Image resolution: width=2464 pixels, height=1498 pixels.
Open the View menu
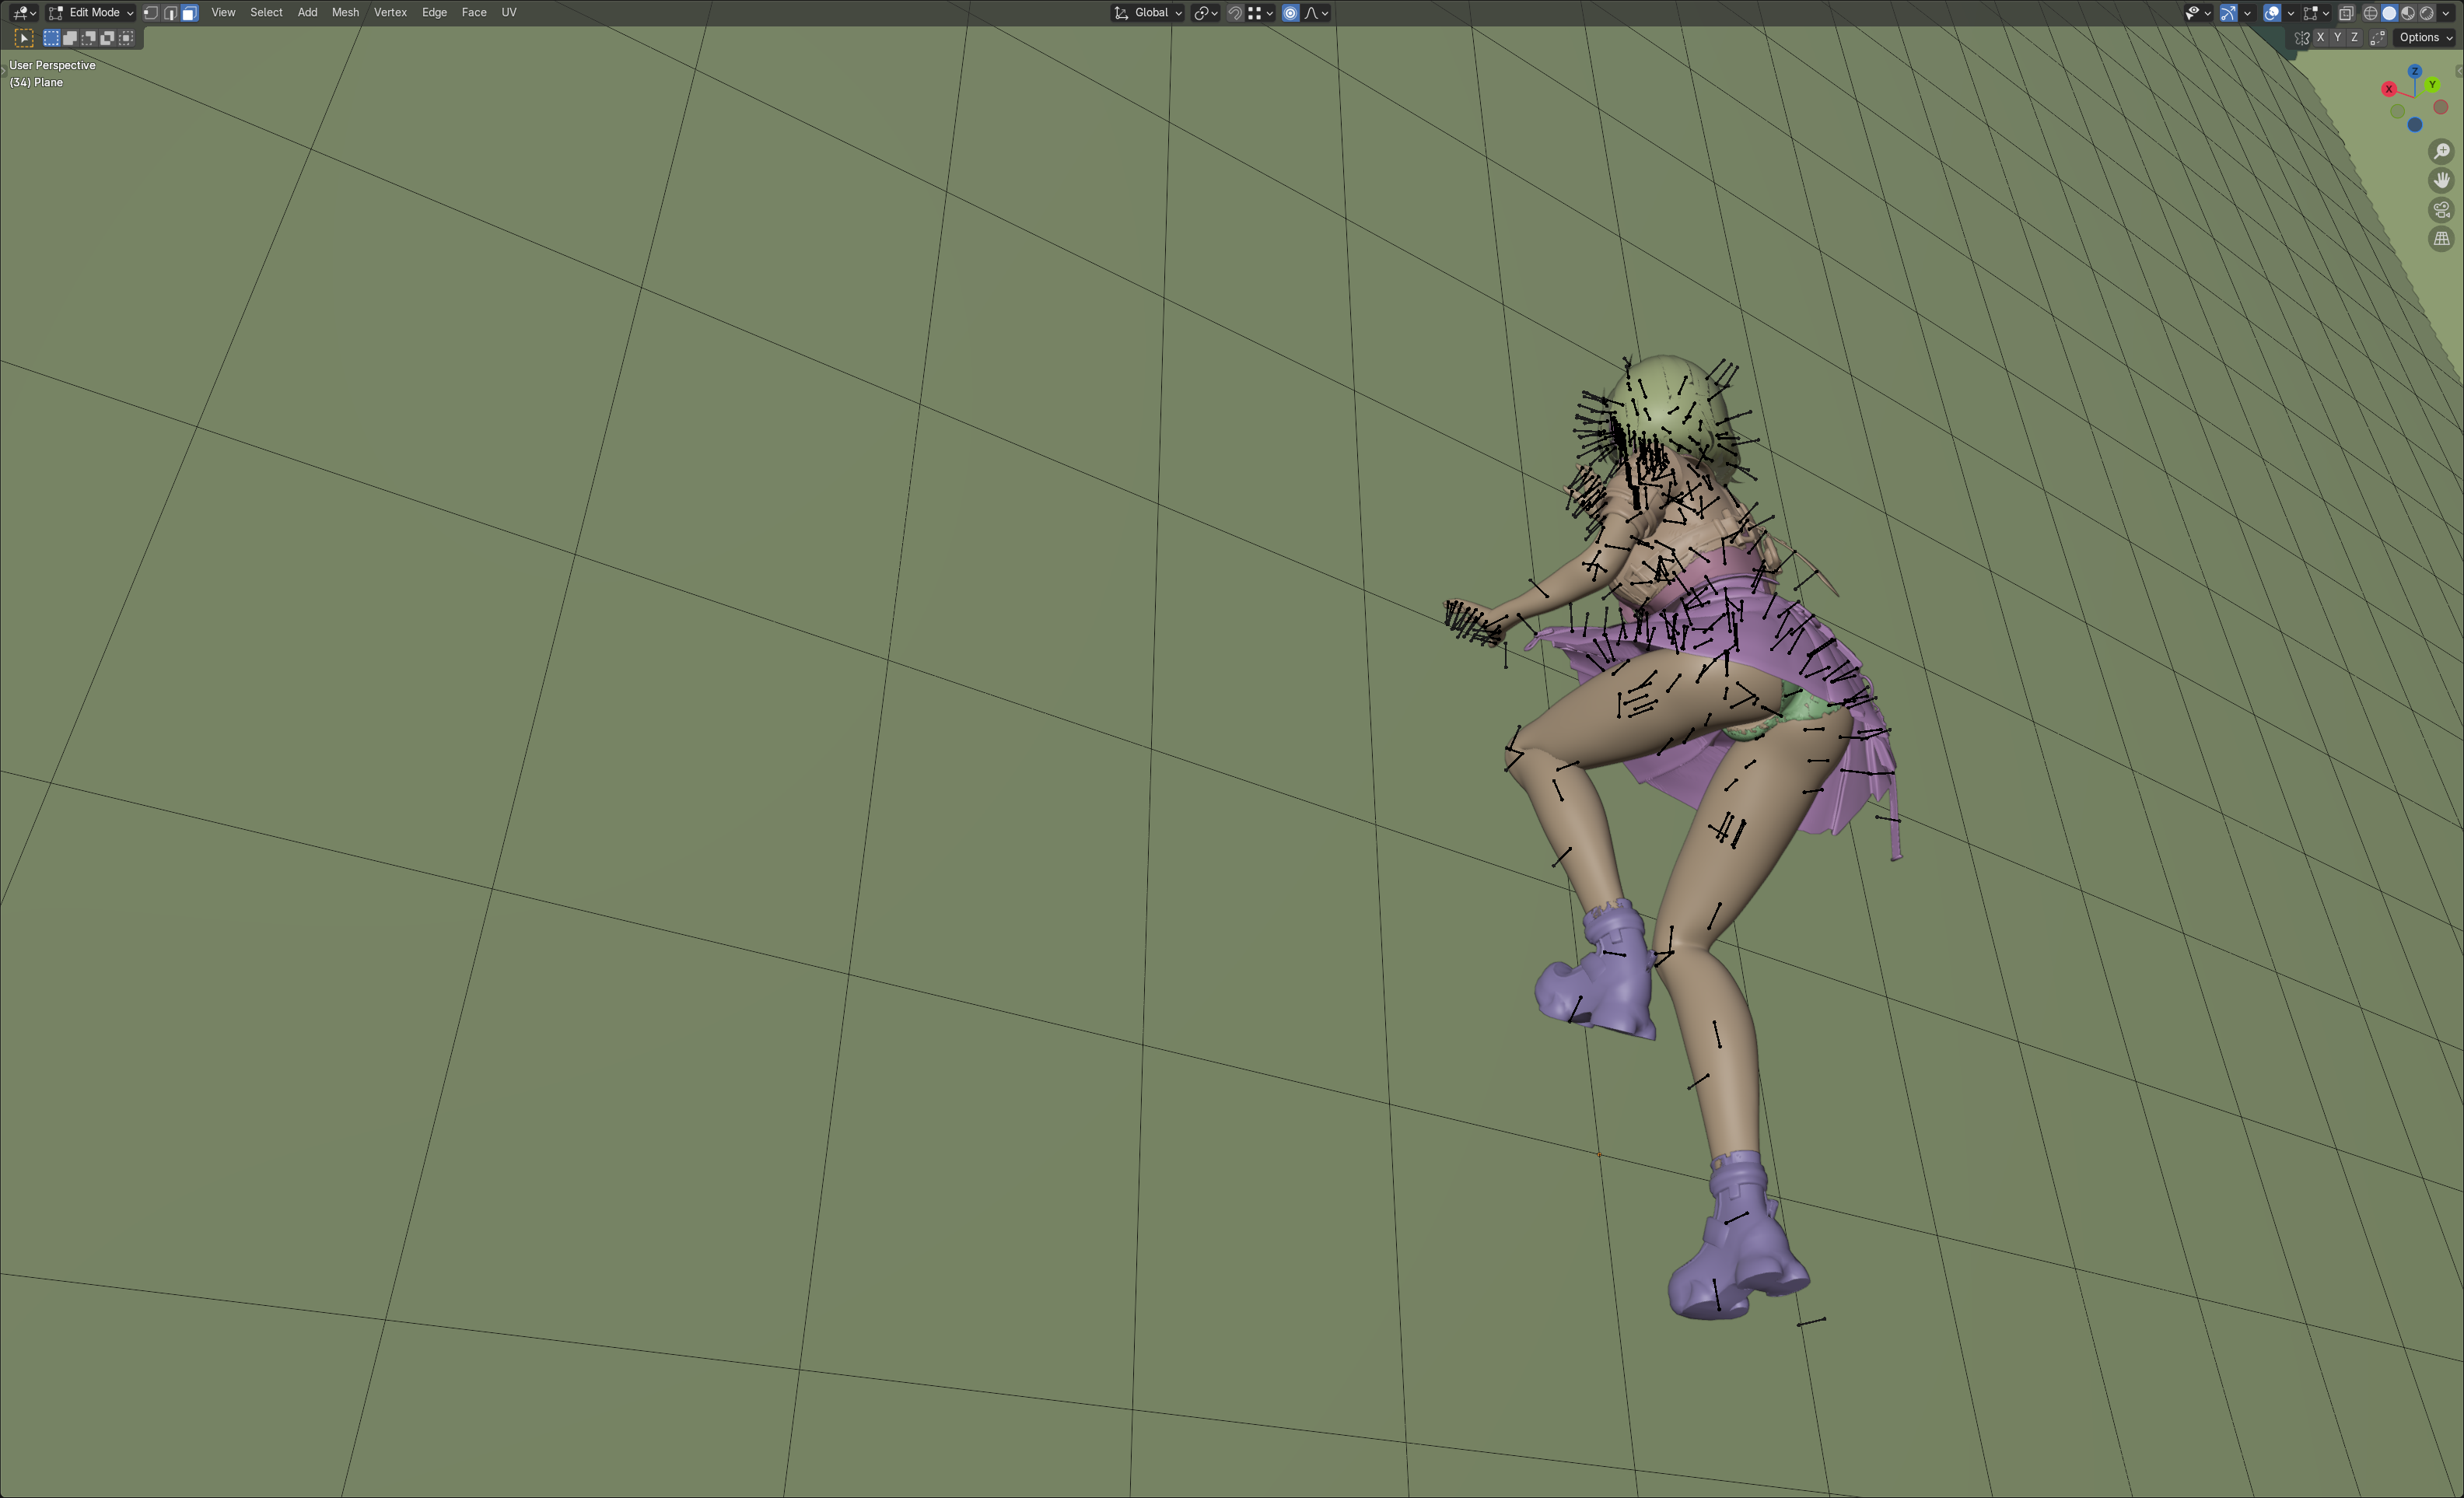tap(223, 13)
